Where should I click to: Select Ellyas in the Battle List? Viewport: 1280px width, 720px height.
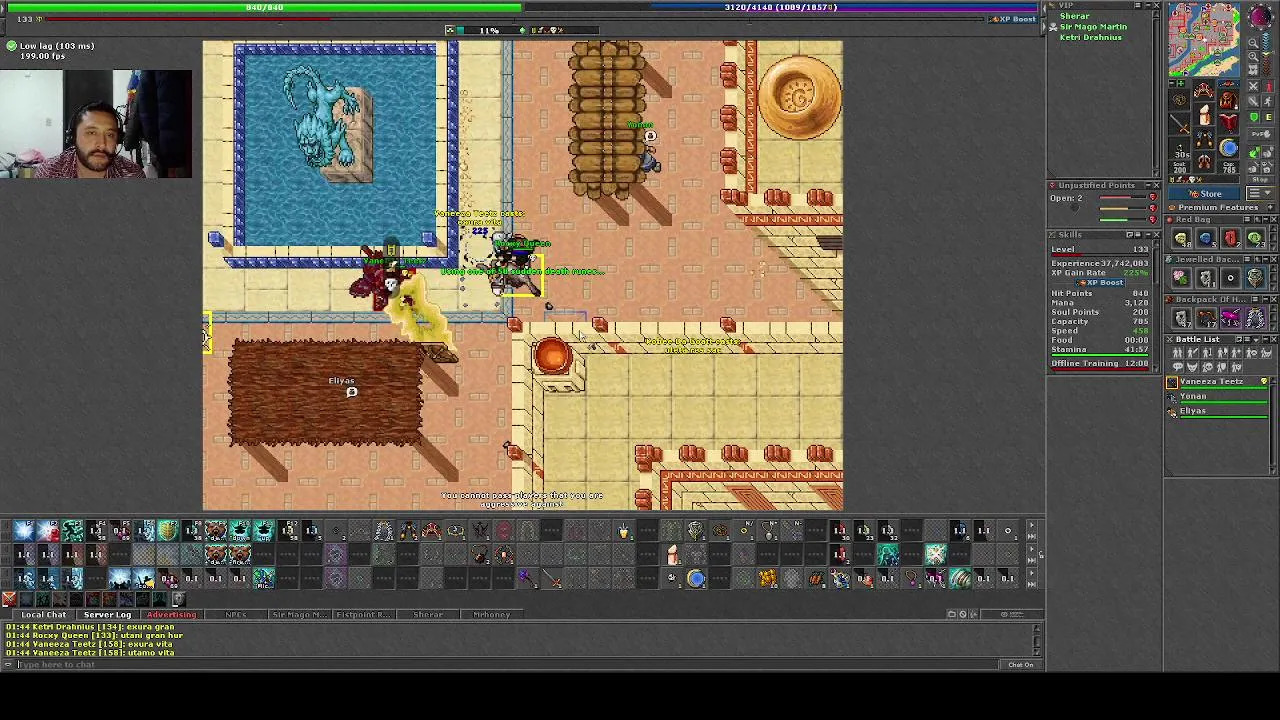[x=1218, y=412]
